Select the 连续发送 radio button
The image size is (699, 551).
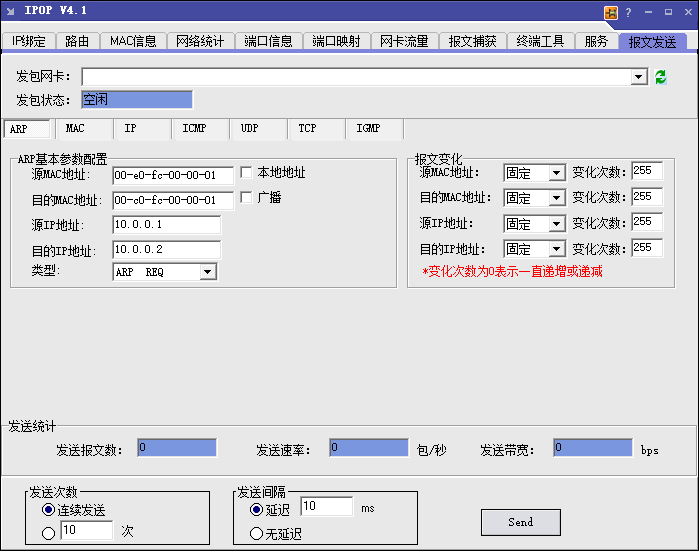tap(49, 510)
